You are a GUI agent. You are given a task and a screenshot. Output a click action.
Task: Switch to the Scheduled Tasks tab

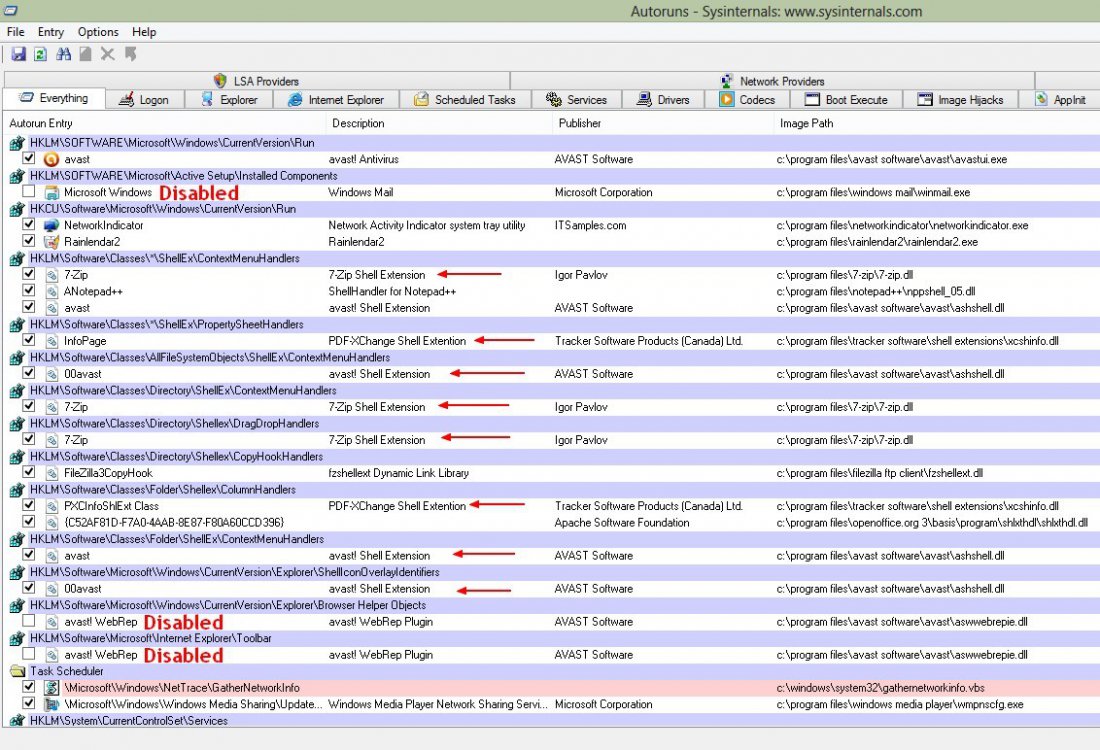pos(465,100)
